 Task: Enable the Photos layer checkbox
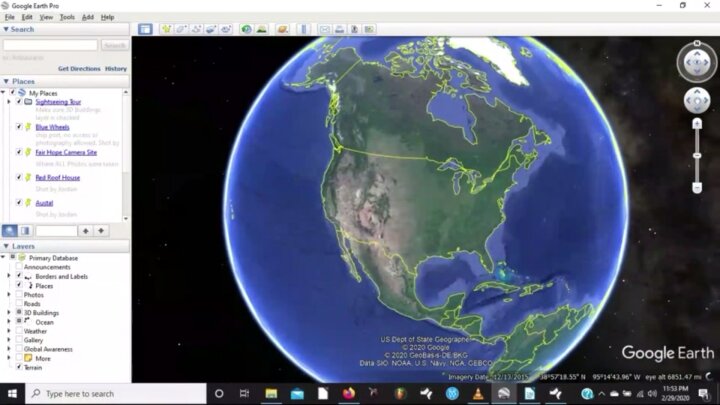[19, 294]
